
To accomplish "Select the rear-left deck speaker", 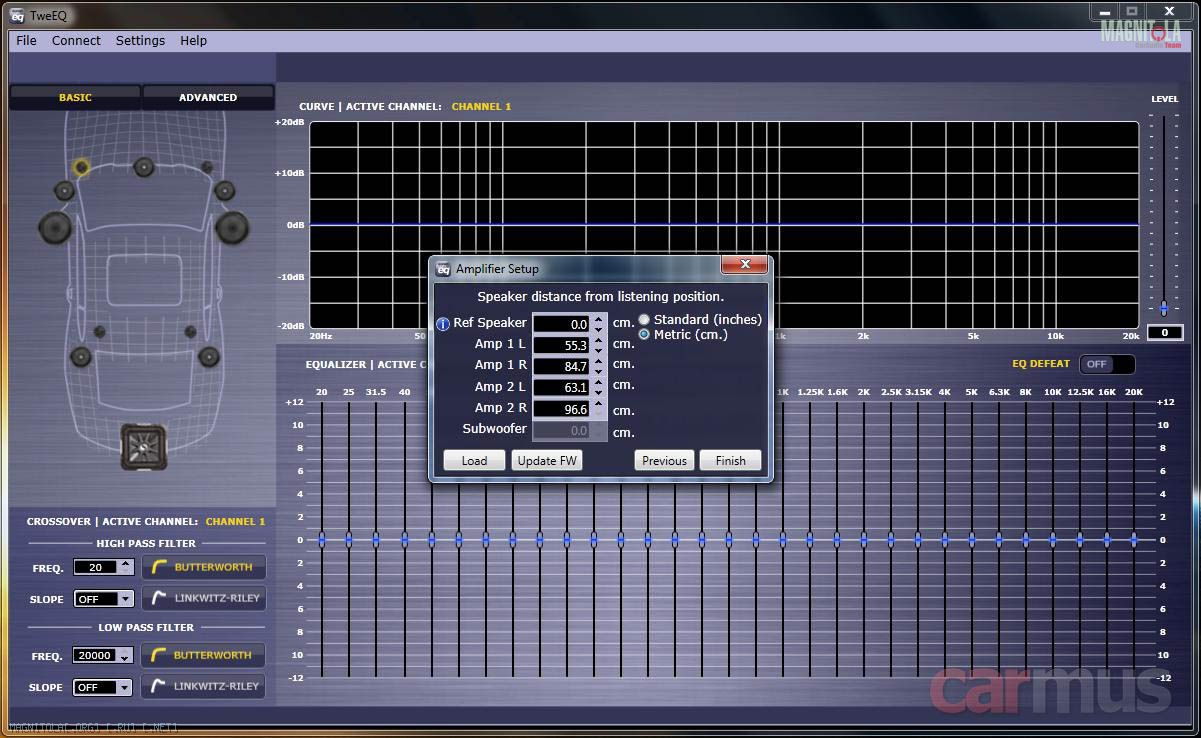I will coord(81,356).
